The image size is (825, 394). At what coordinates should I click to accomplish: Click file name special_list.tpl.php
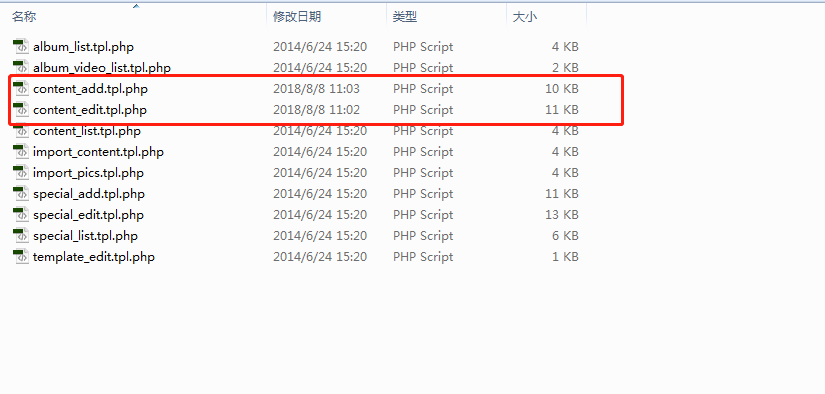click(x=85, y=236)
